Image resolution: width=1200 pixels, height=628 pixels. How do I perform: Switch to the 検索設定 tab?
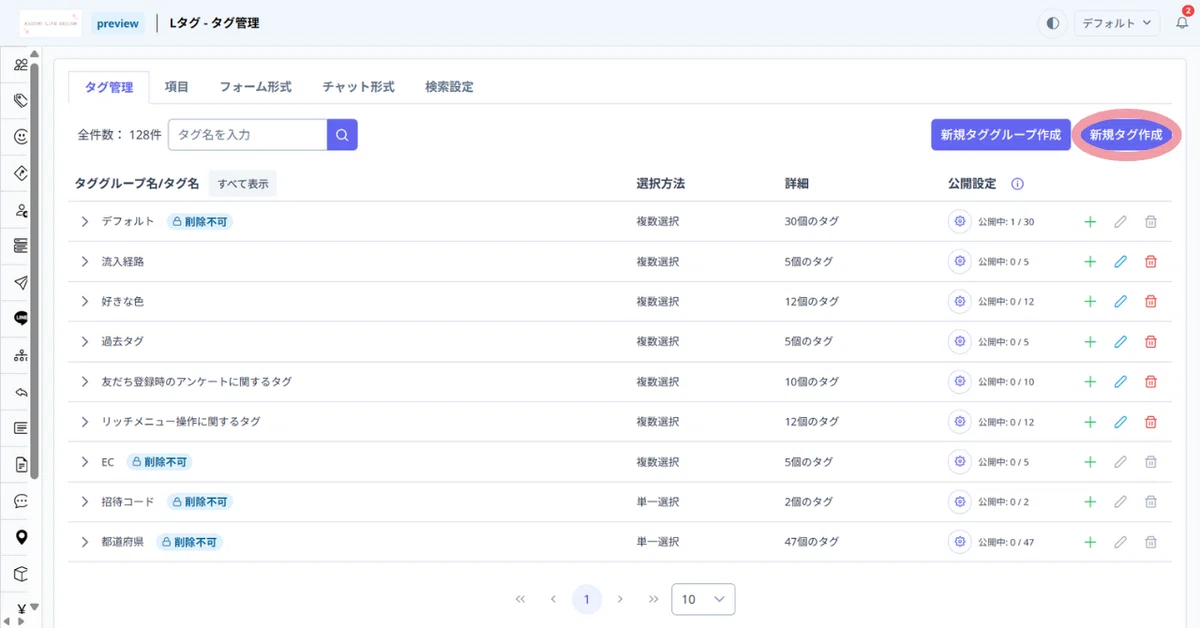449,87
